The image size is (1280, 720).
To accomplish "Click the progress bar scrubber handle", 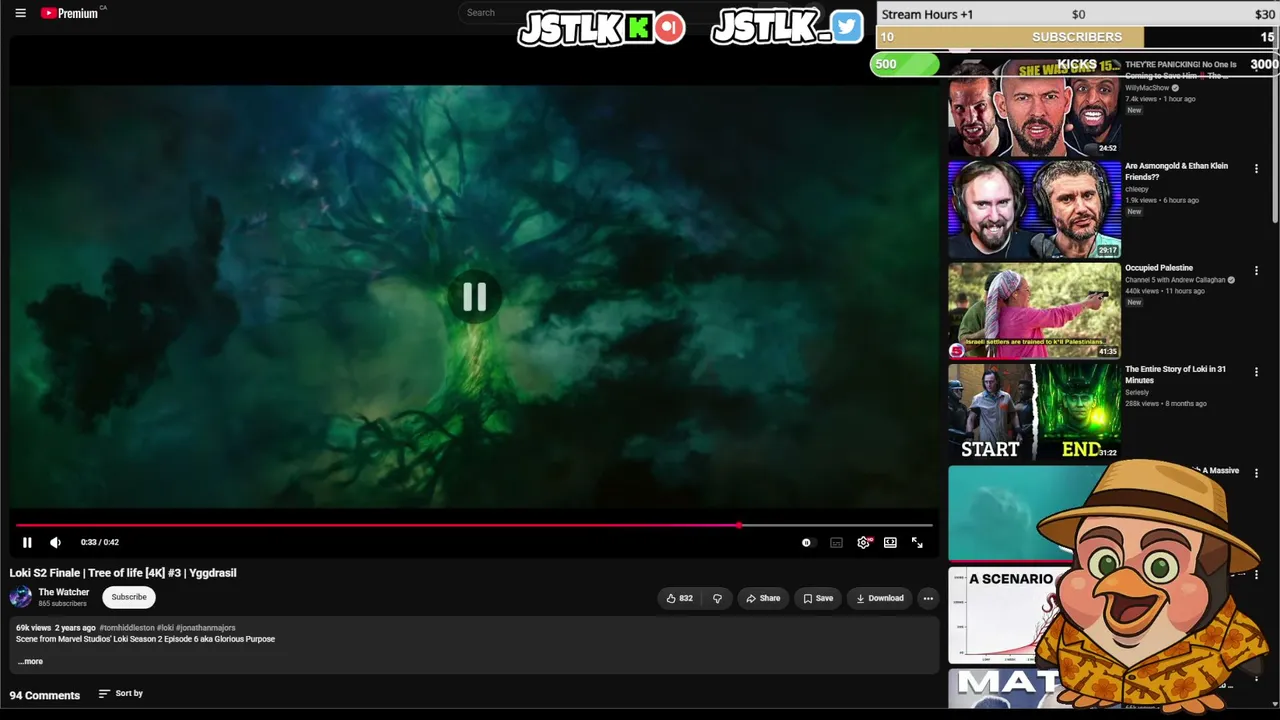I will tap(739, 525).
